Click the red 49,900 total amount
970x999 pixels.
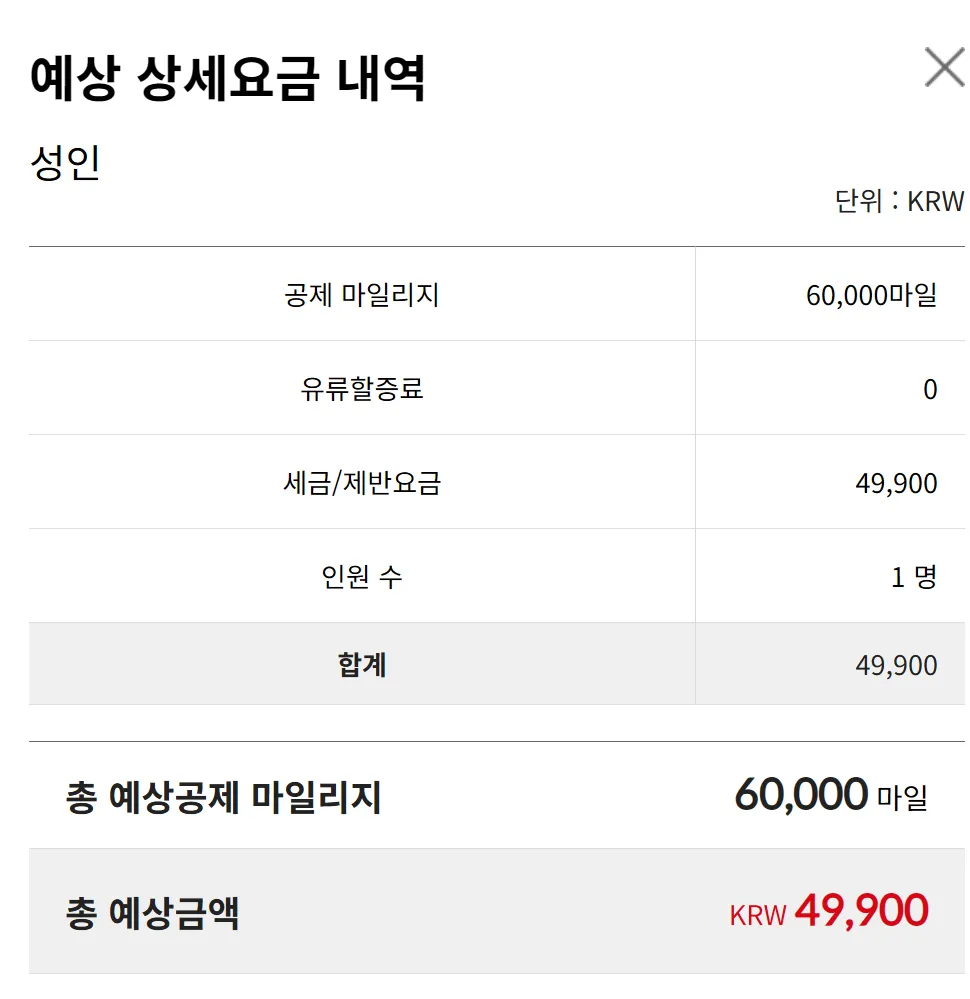point(861,911)
